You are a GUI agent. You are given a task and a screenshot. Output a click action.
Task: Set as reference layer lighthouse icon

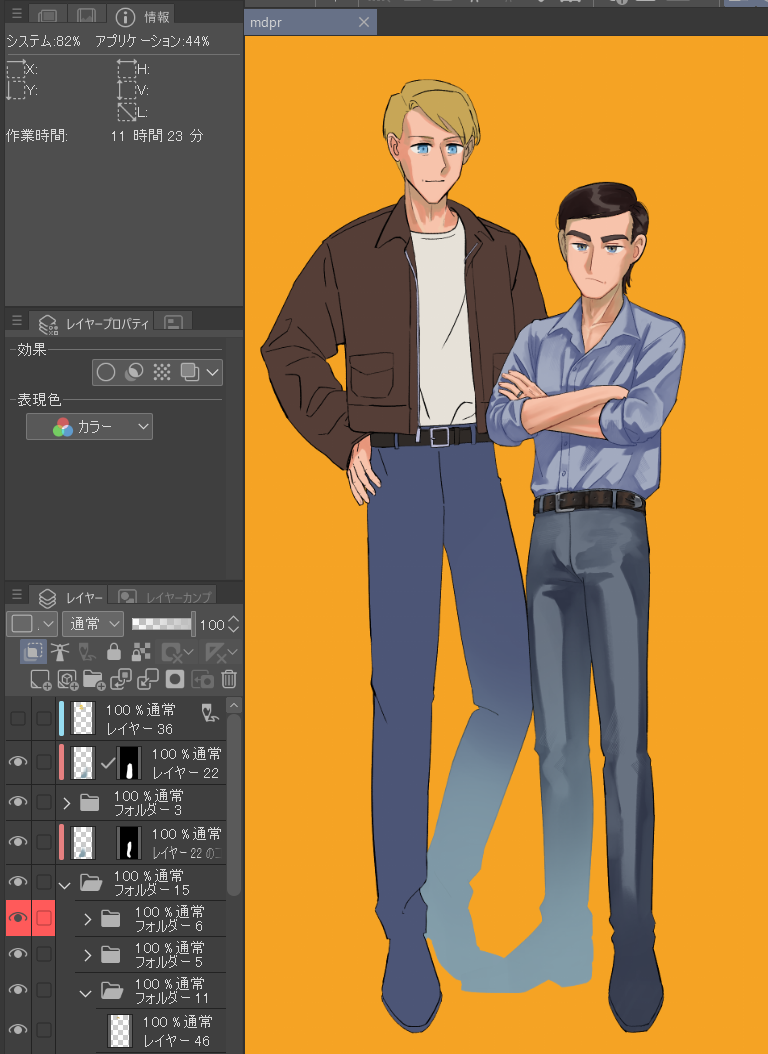(x=60, y=652)
